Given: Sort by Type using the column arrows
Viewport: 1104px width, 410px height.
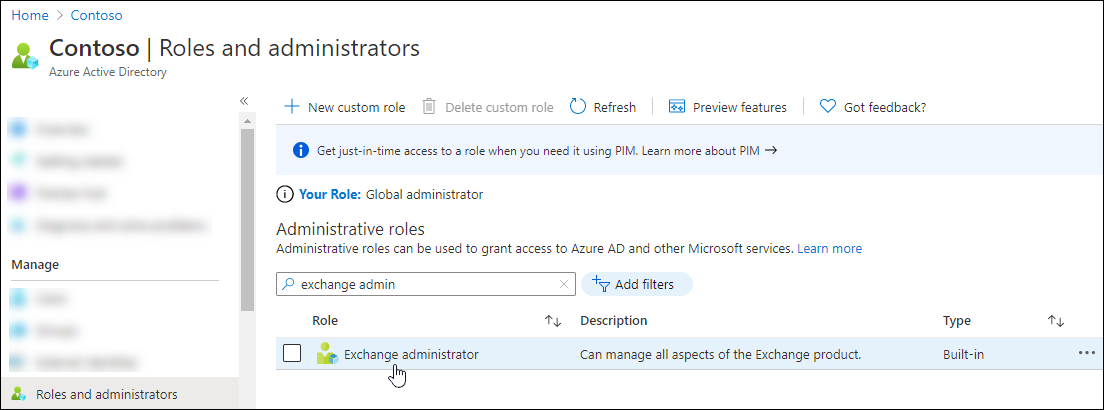Looking at the screenshot, I should pos(1055,321).
